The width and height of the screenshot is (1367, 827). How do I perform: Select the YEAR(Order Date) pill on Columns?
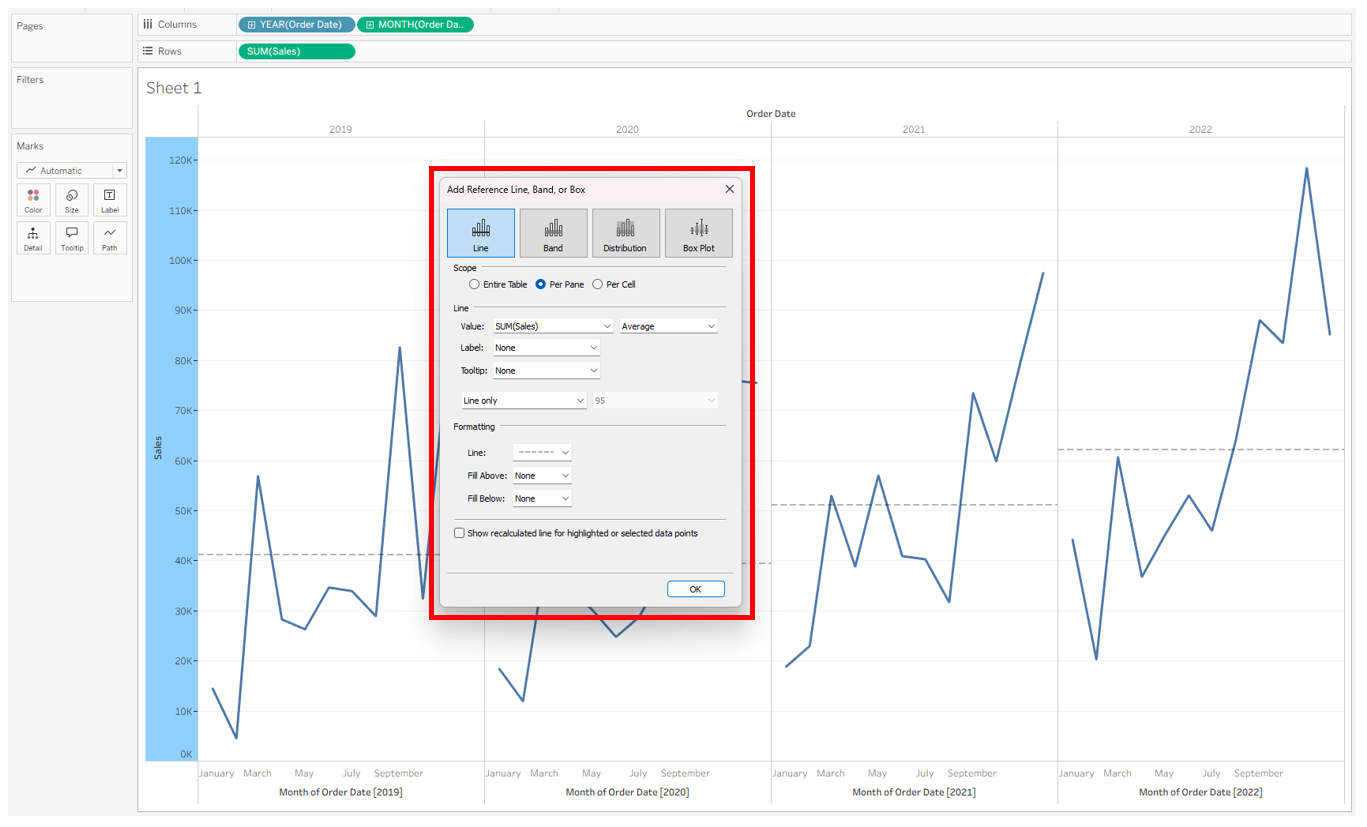click(x=296, y=24)
